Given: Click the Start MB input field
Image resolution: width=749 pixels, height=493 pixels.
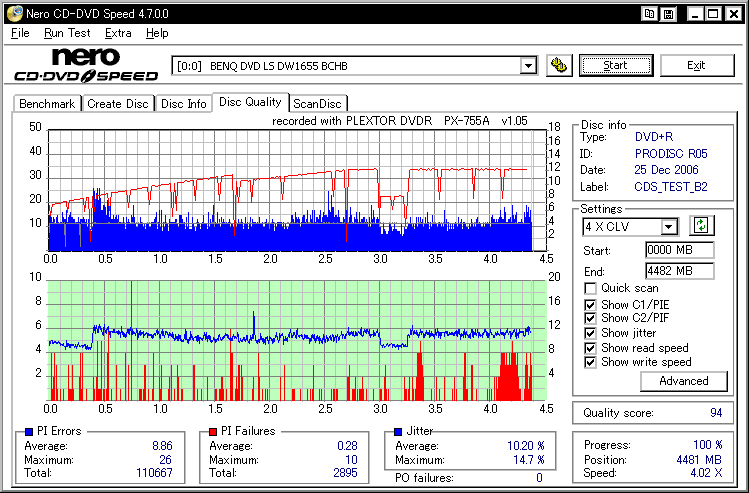Looking at the screenshot, I should coord(679,250).
